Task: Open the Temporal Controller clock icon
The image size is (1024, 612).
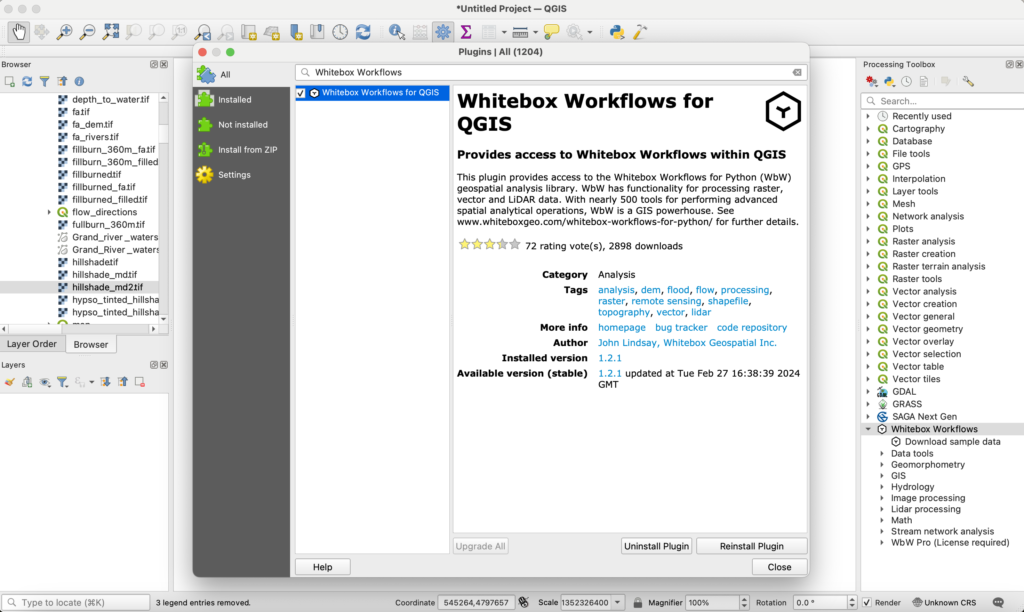Action: tap(338, 31)
